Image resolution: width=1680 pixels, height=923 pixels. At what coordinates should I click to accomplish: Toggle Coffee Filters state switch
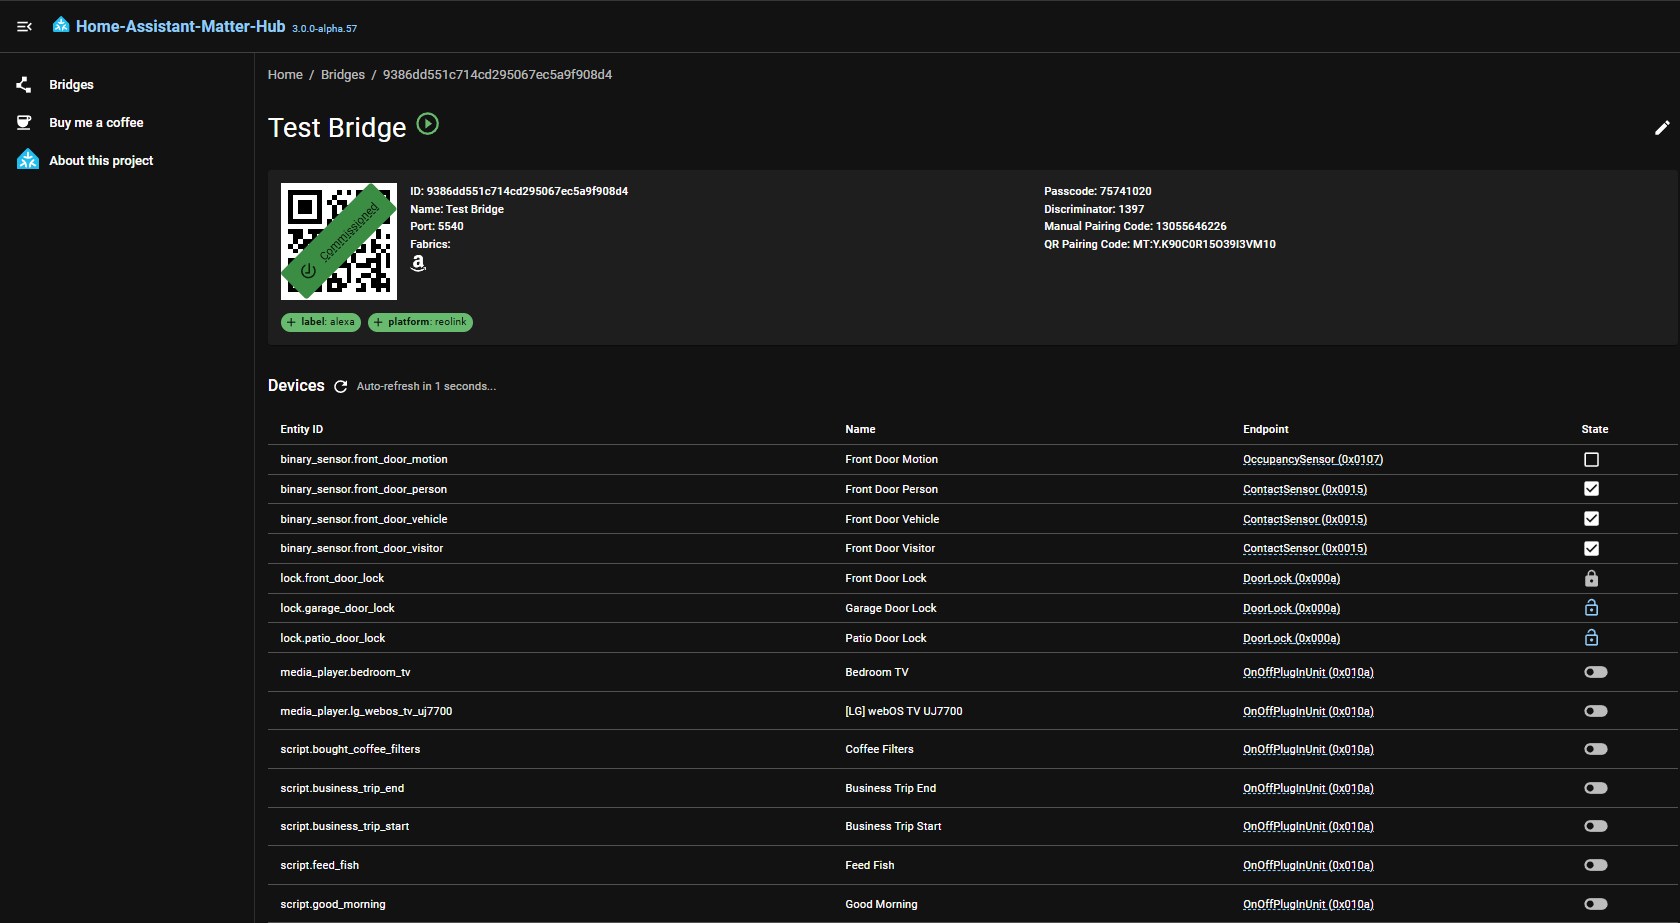[x=1595, y=749]
